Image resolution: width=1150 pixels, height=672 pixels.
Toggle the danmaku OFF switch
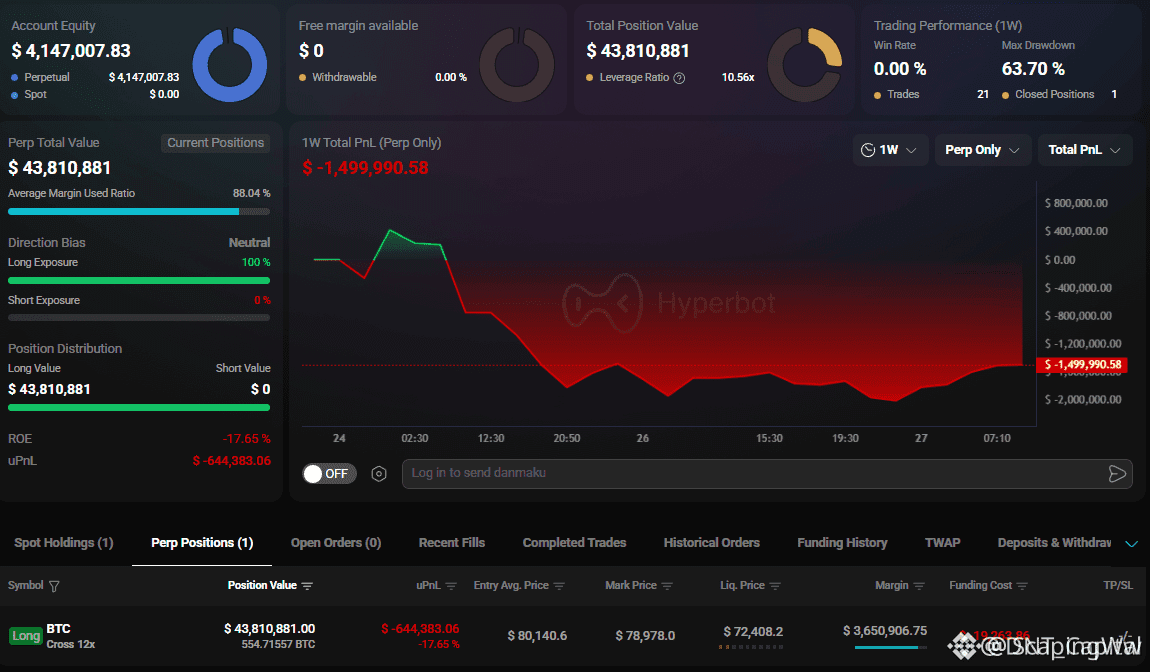click(x=329, y=473)
